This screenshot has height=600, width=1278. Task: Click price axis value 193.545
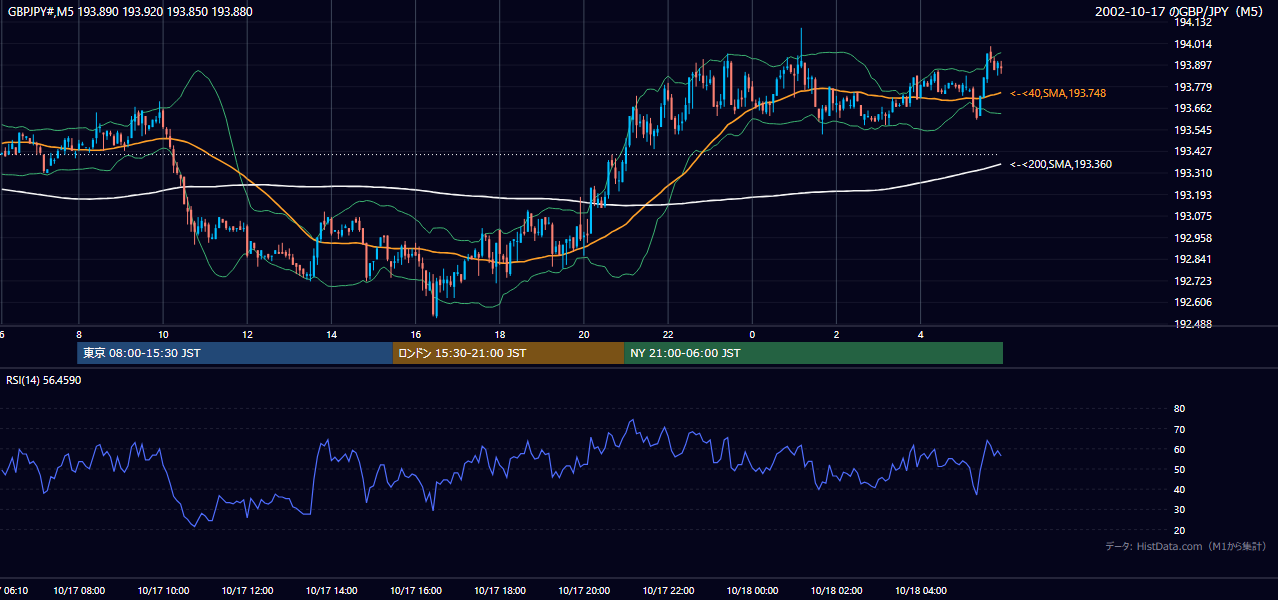pyautogui.click(x=1193, y=130)
